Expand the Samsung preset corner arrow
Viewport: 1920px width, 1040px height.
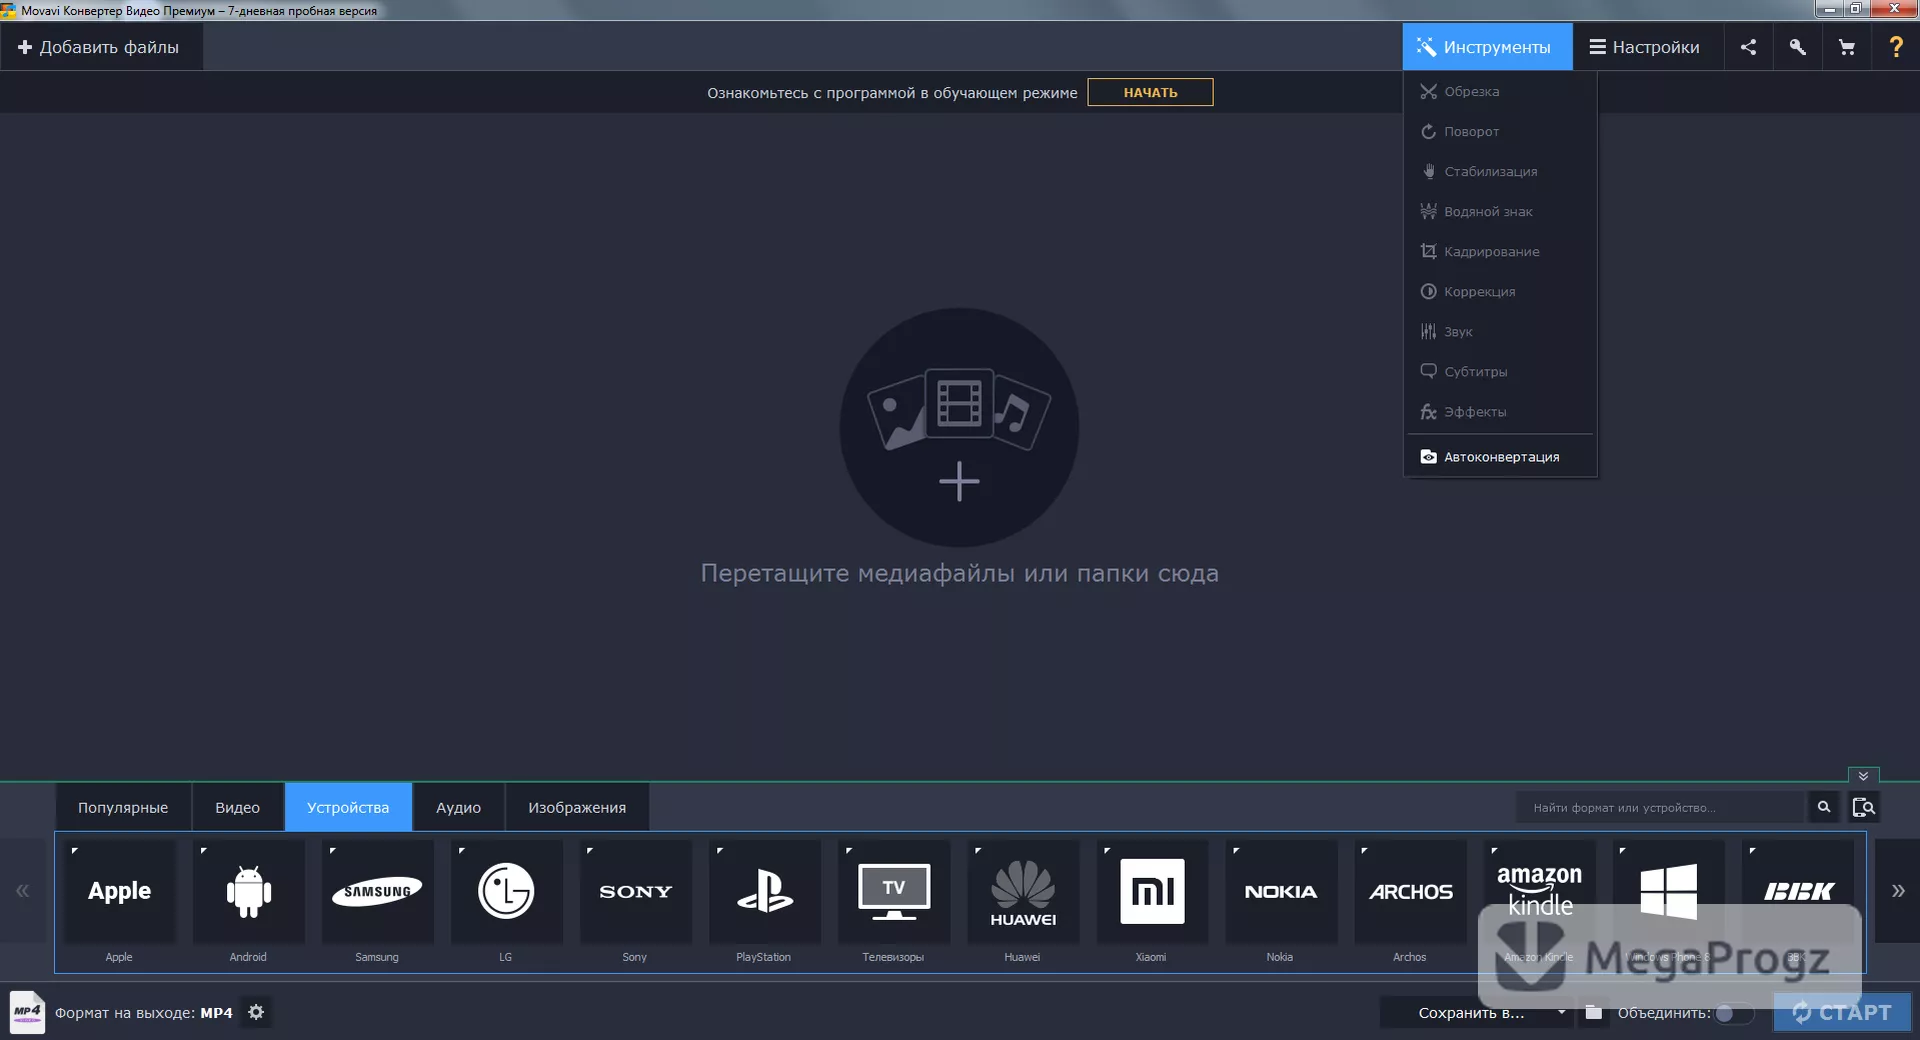[333, 851]
